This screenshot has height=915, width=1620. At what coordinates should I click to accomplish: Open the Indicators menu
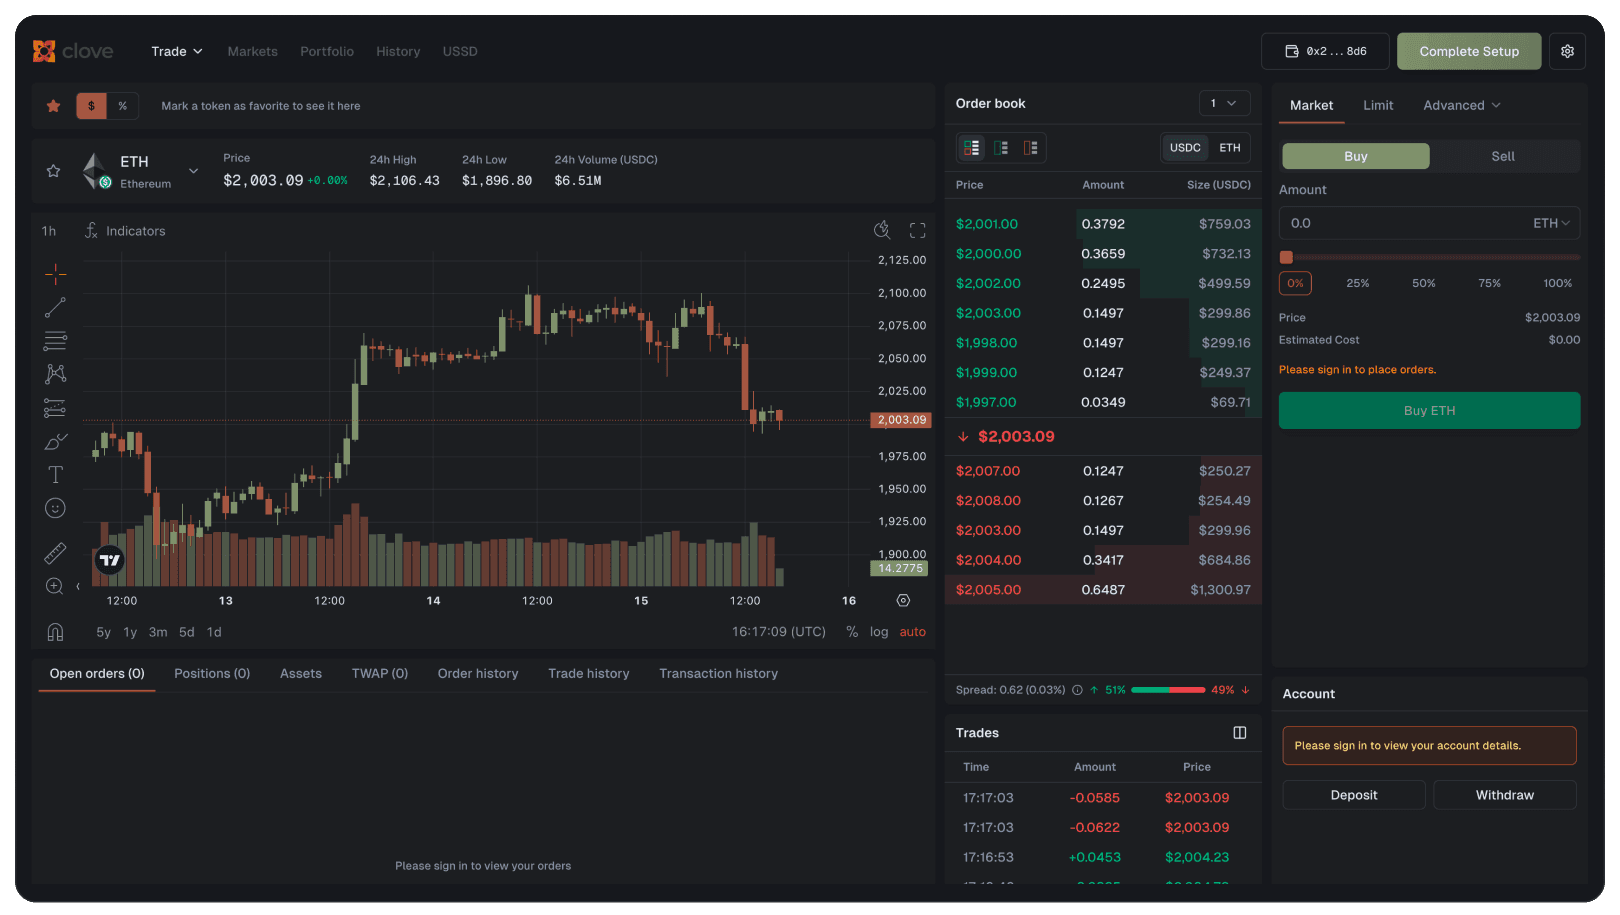point(125,231)
